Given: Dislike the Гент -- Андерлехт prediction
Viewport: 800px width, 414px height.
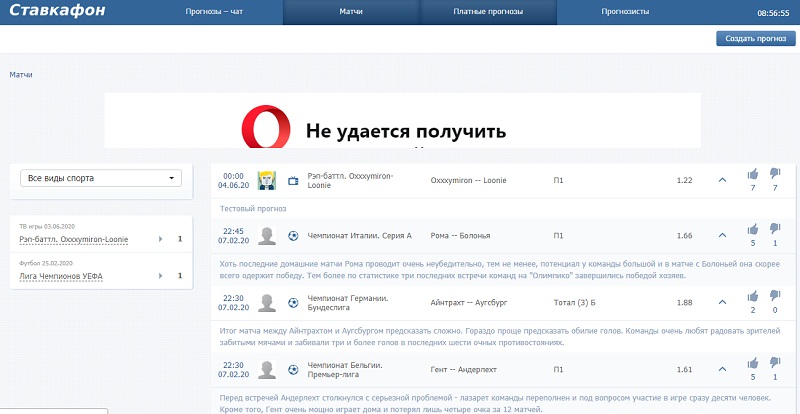Looking at the screenshot, I should 775,363.
